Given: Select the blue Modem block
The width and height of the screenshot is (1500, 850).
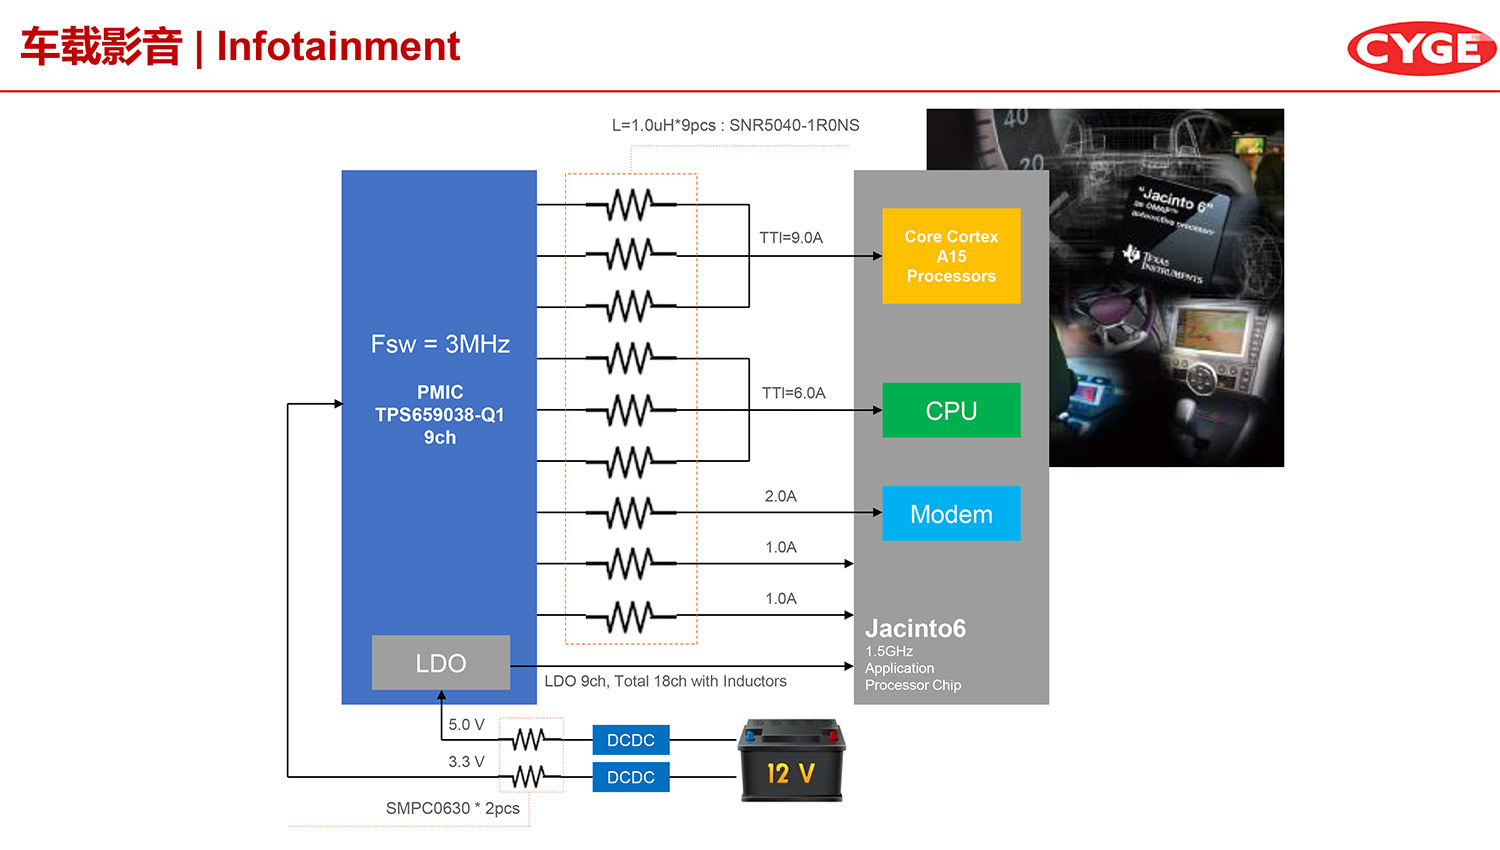Looking at the screenshot, I should coord(951,514).
